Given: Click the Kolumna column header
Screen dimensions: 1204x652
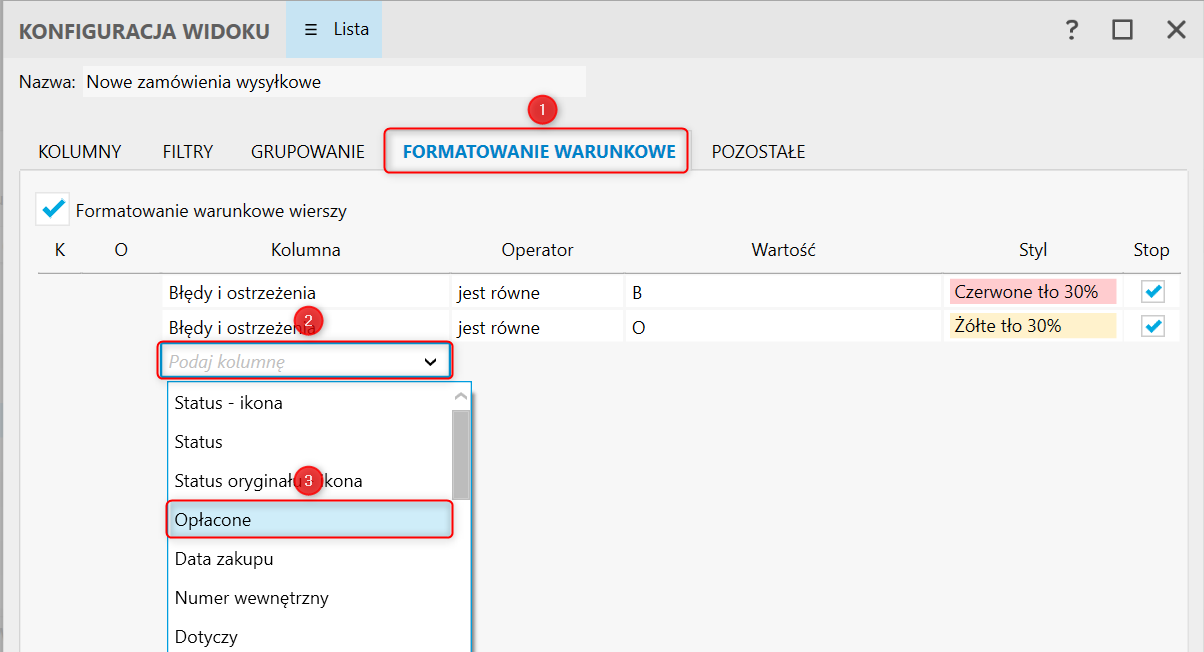Looking at the screenshot, I should (305, 250).
